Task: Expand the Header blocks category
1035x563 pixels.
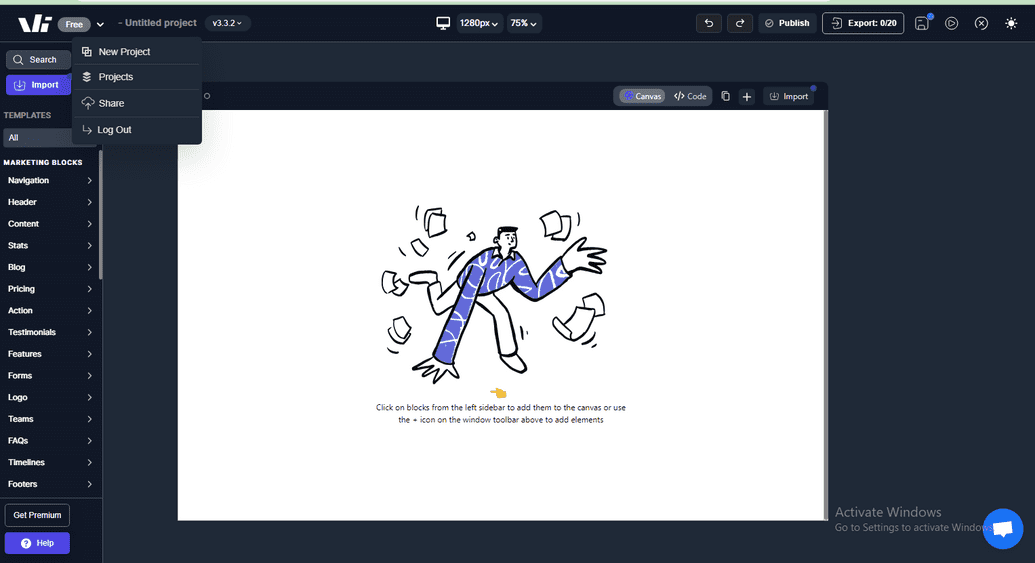Action: click(x=50, y=202)
